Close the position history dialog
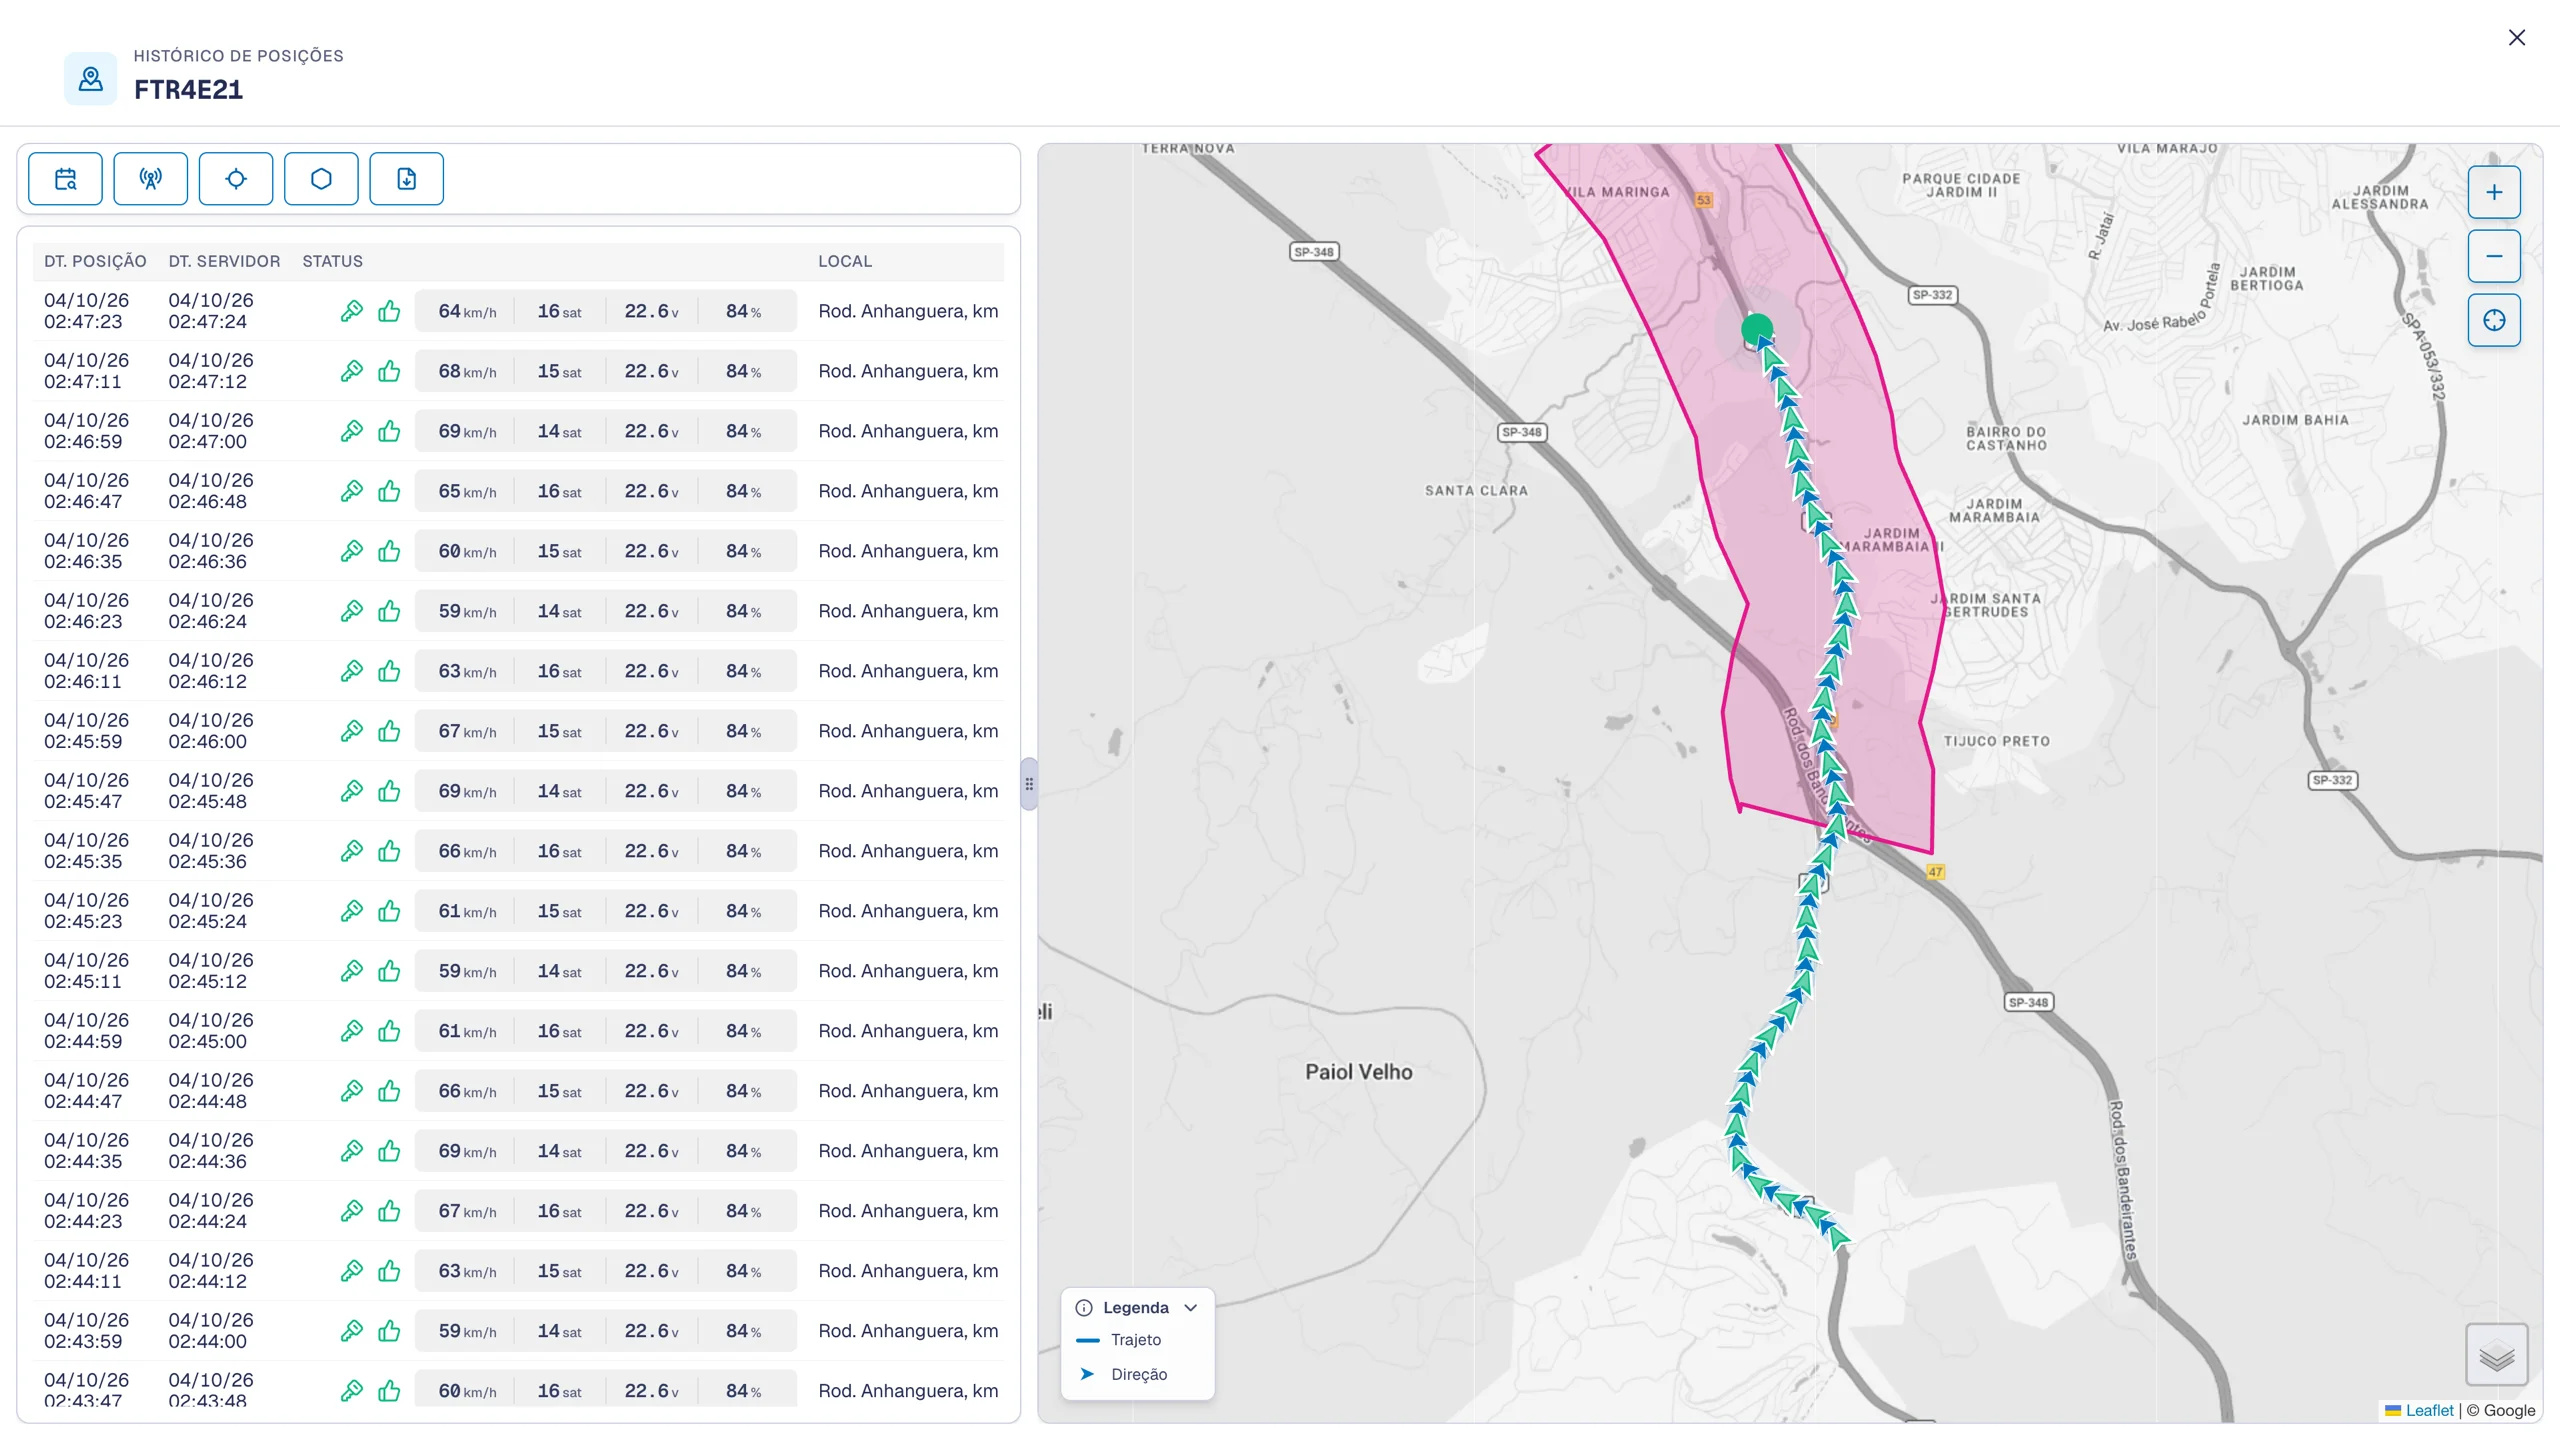Viewport: 2560px width, 1440px height. [x=2517, y=38]
